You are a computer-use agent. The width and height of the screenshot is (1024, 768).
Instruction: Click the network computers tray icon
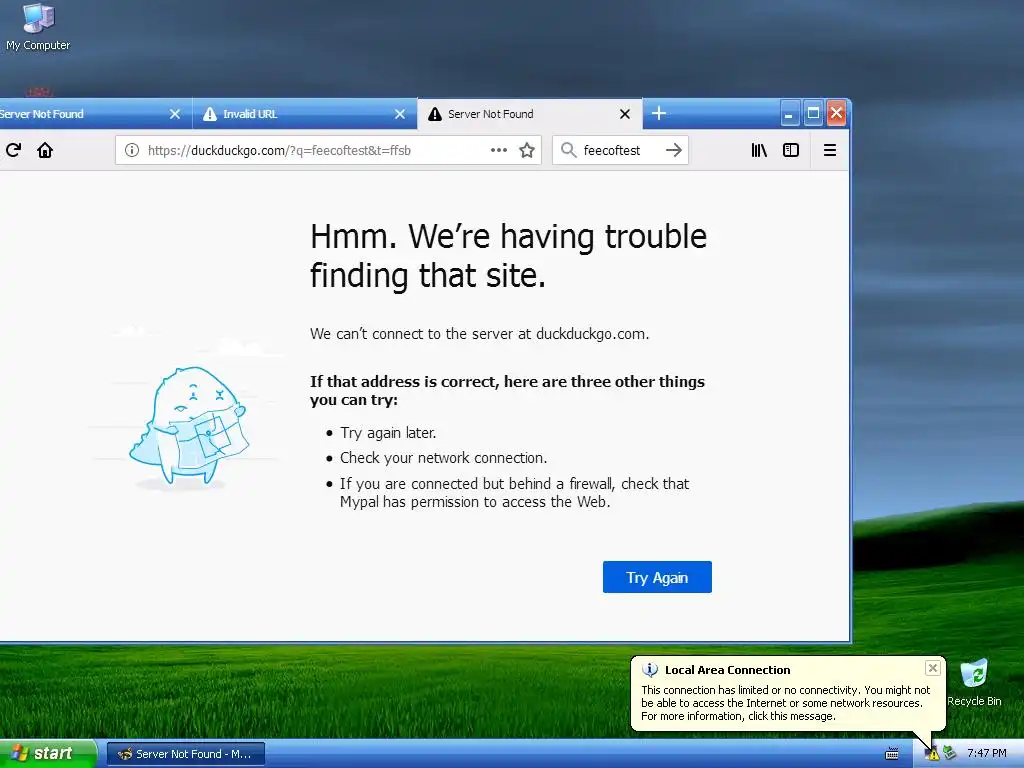point(950,754)
